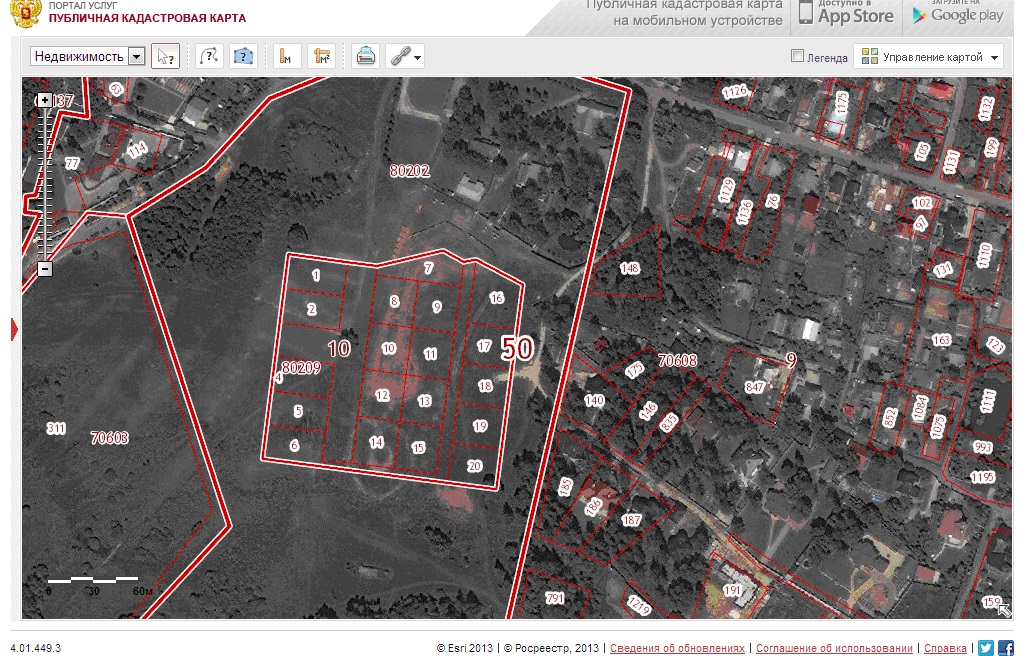This screenshot has width=1024, height=656.
Task: Open the Twitter share icon
Action: point(986,648)
